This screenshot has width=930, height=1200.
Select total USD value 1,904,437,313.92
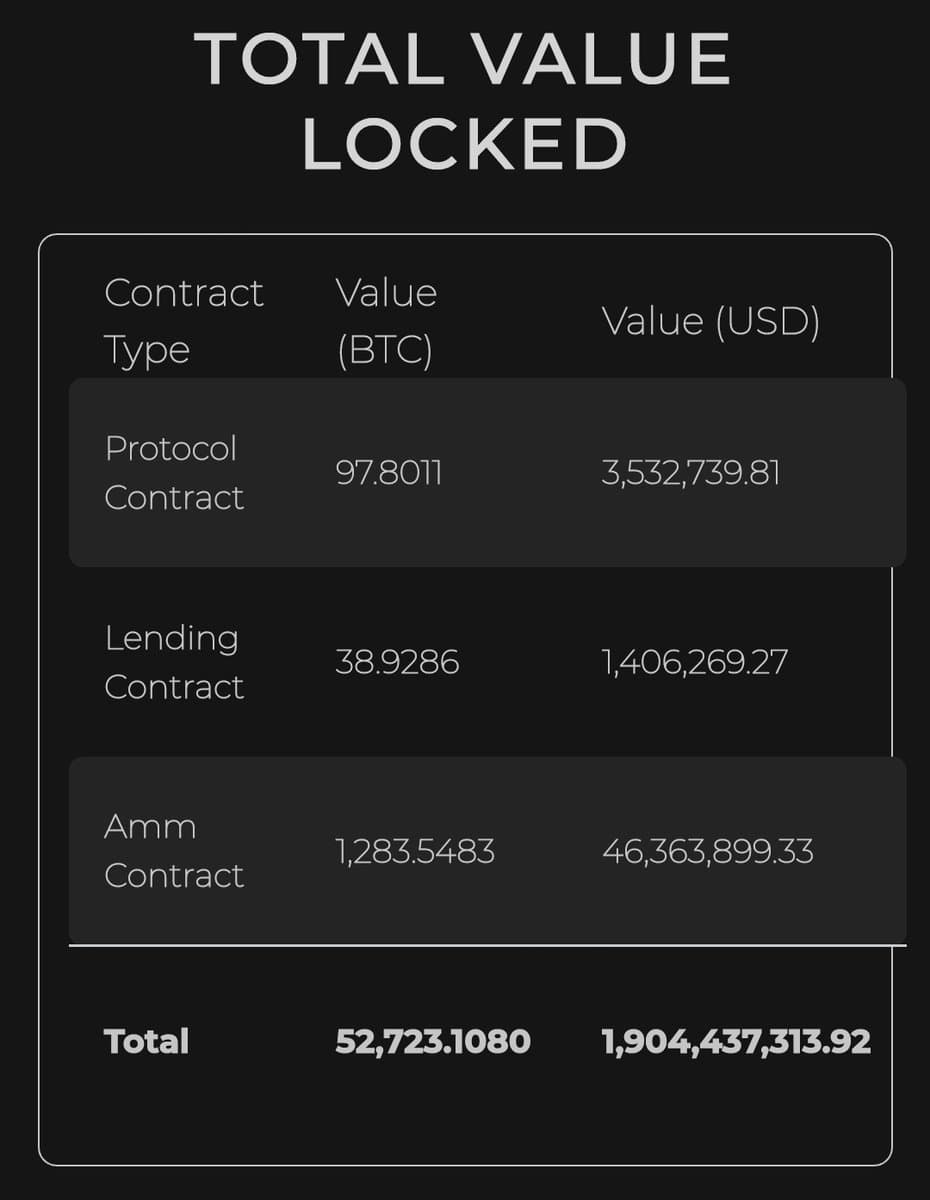(x=736, y=1042)
